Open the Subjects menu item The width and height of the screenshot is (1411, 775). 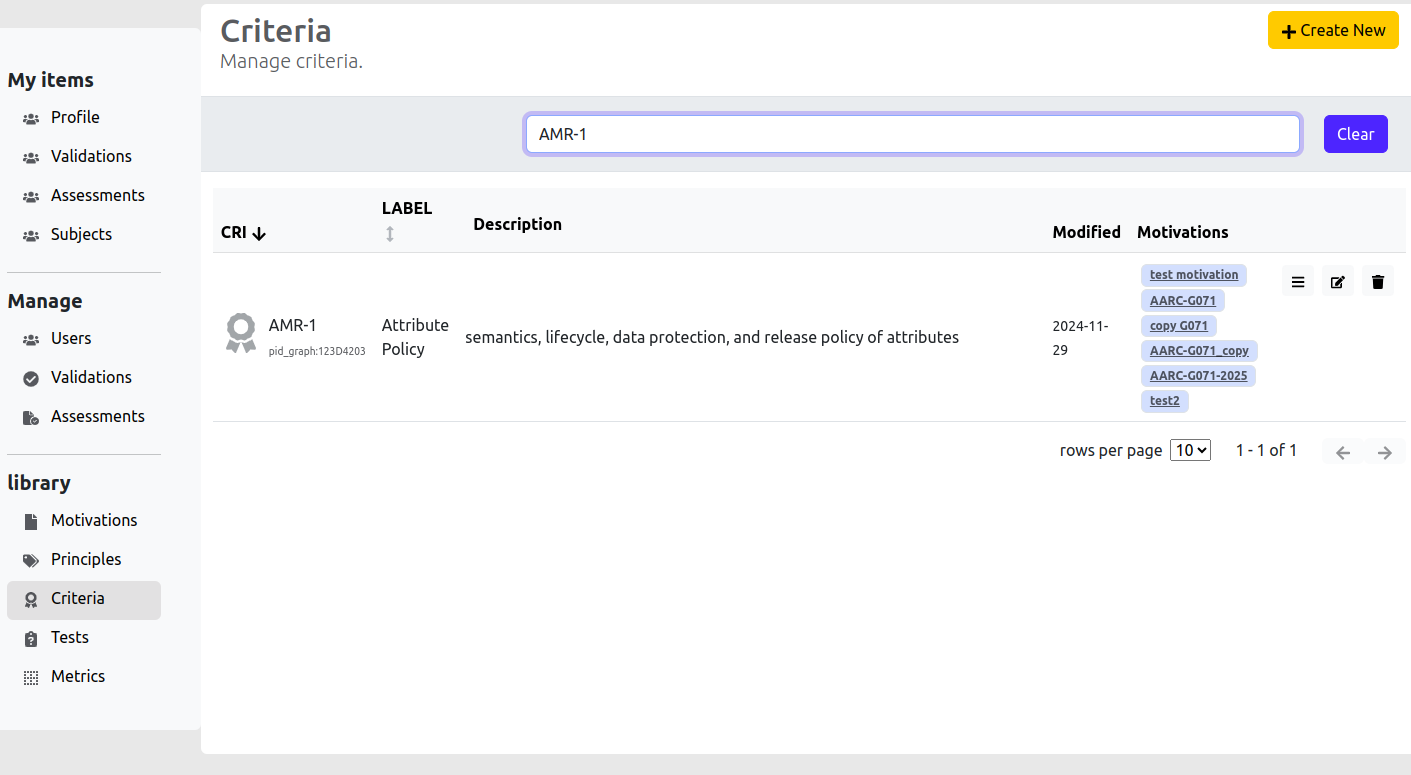click(x=84, y=234)
